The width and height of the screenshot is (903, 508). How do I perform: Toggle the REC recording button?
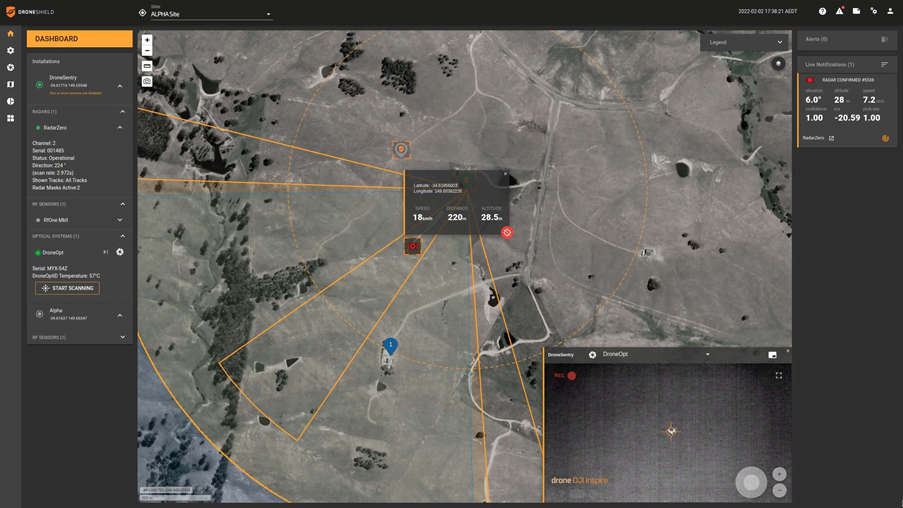click(565, 376)
